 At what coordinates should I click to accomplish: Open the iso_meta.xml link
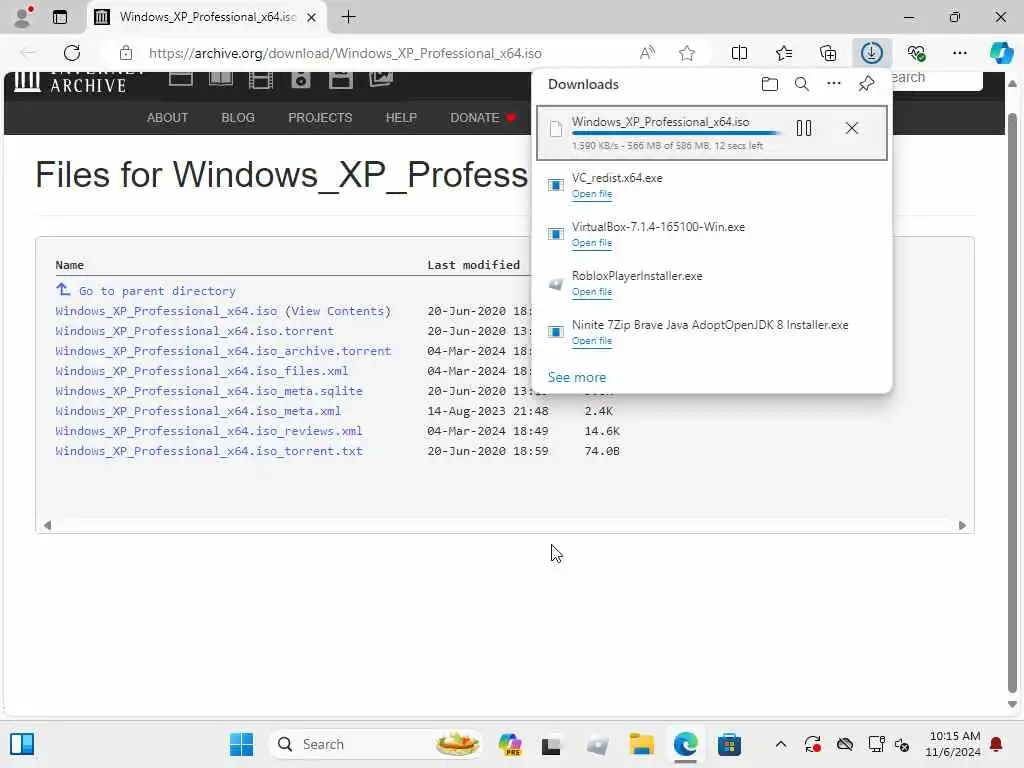click(x=198, y=411)
